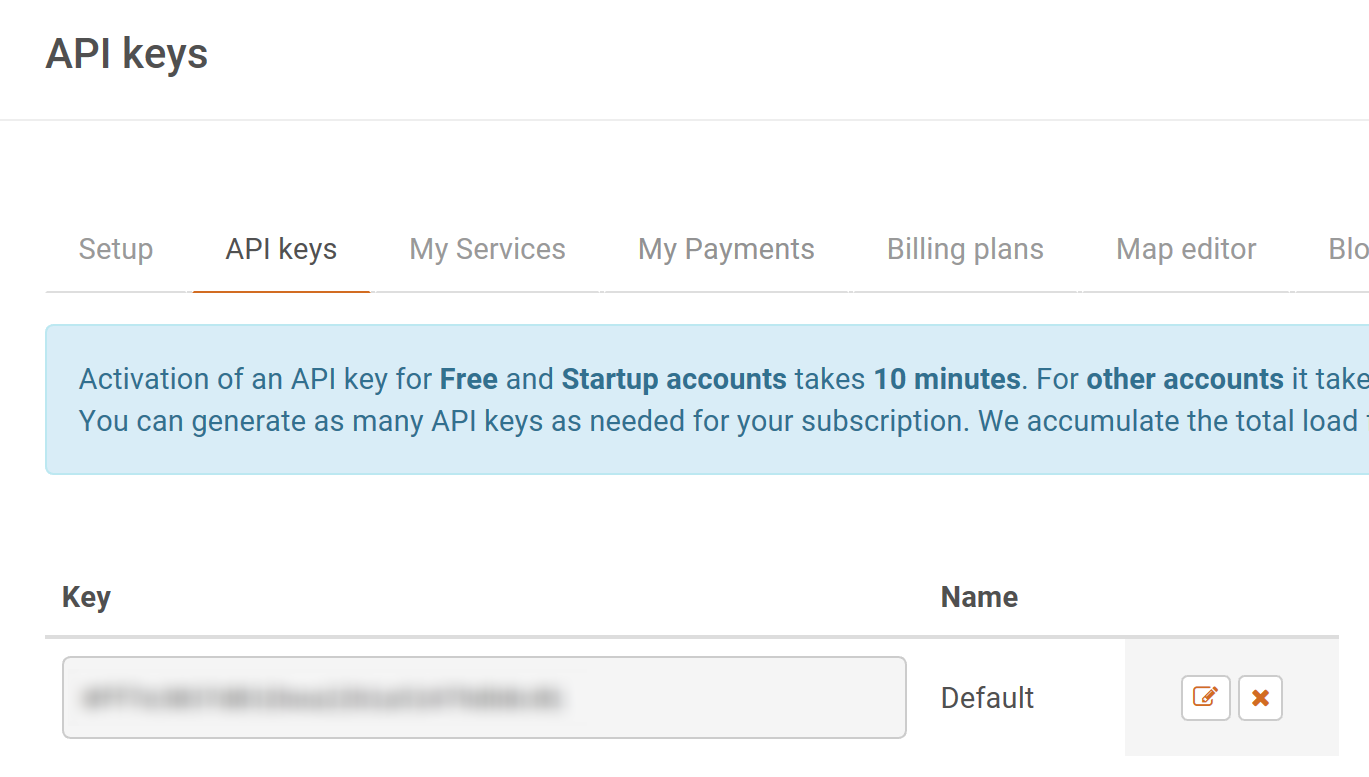This screenshot has height=777, width=1369.
Task: Click the bold Free text in notice
Action: 468,380
